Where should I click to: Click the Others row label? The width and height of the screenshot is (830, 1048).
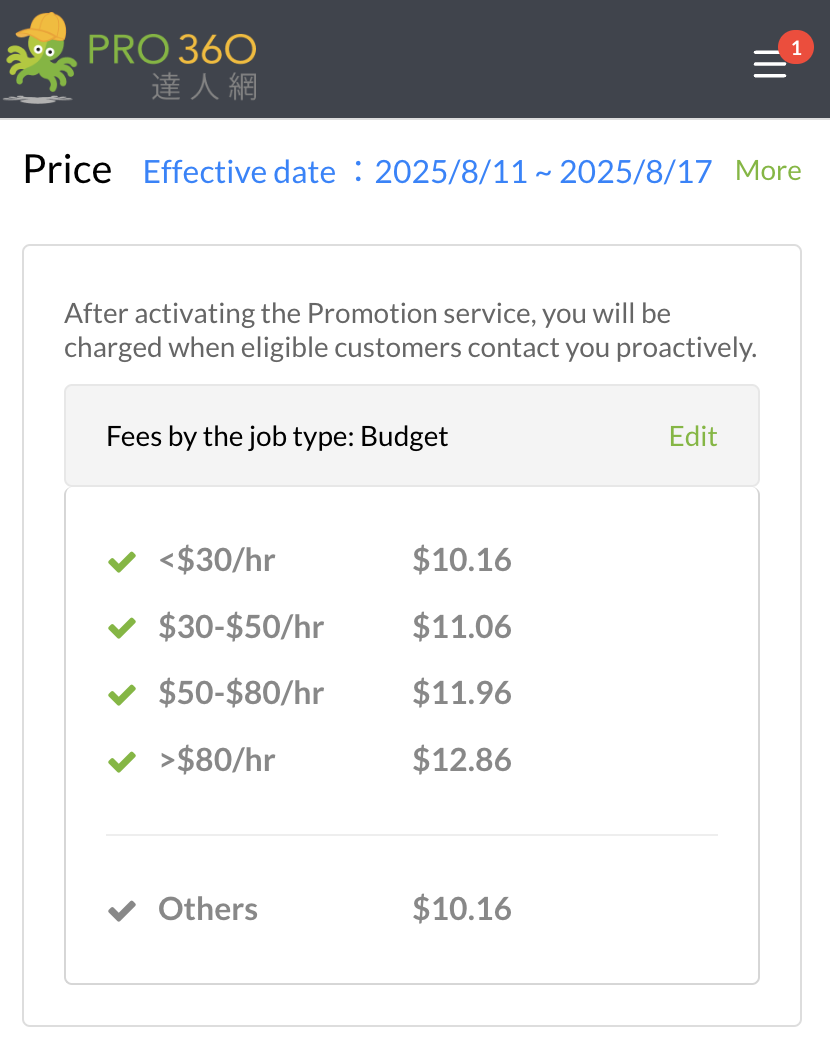click(x=208, y=909)
